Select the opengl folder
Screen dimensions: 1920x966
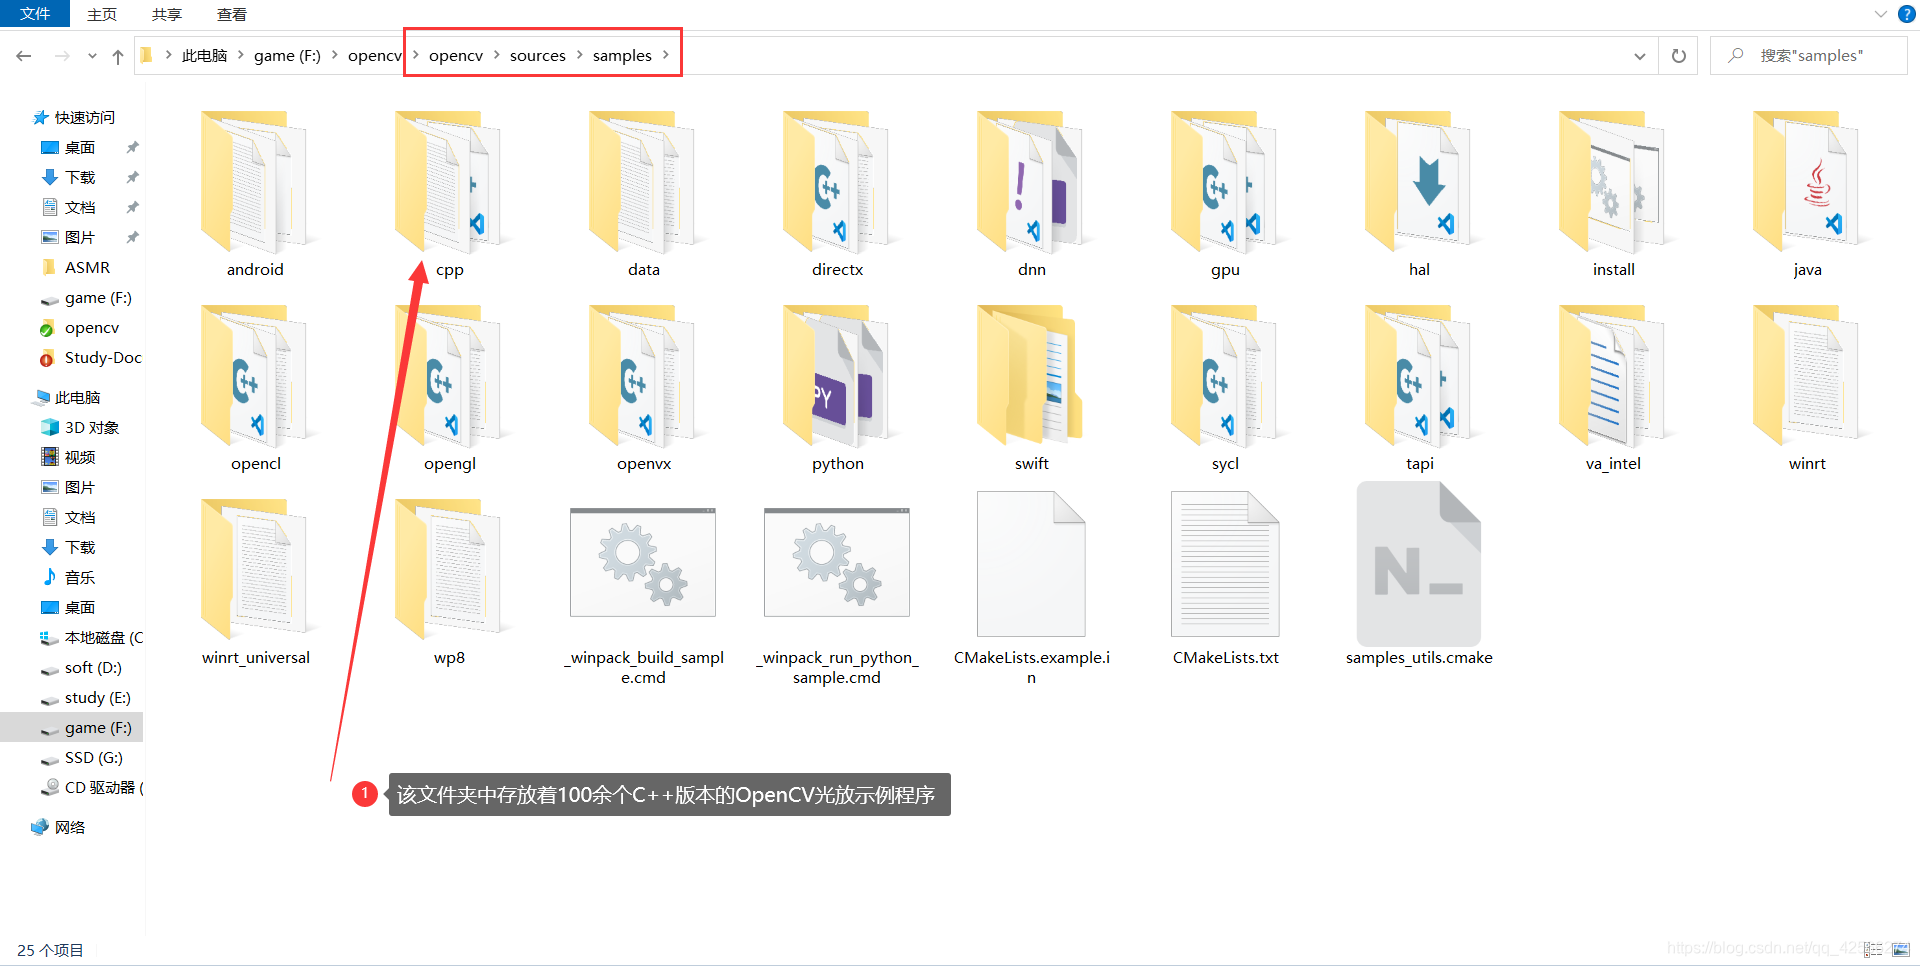click(449, 387)
